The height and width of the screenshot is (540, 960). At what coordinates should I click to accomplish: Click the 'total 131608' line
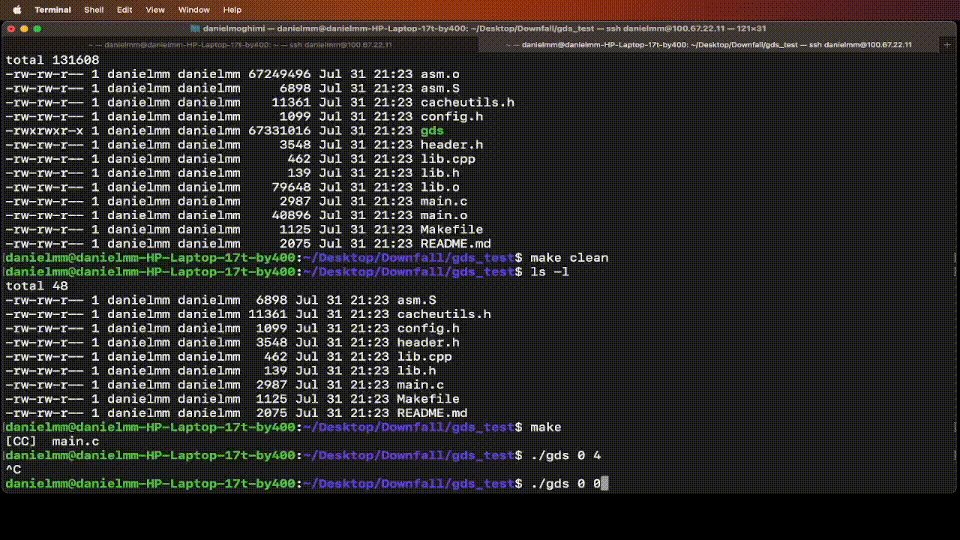click(x=52, y=60)
